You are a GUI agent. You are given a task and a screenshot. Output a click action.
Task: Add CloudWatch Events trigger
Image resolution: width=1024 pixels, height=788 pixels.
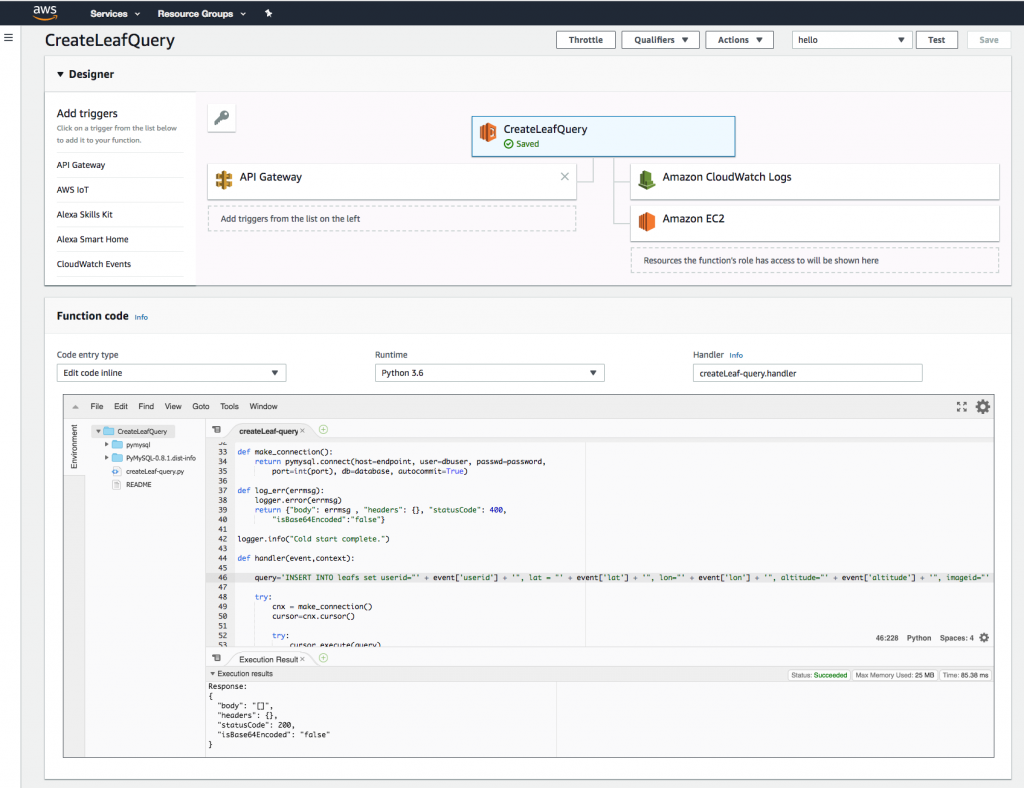click(94, 264)
